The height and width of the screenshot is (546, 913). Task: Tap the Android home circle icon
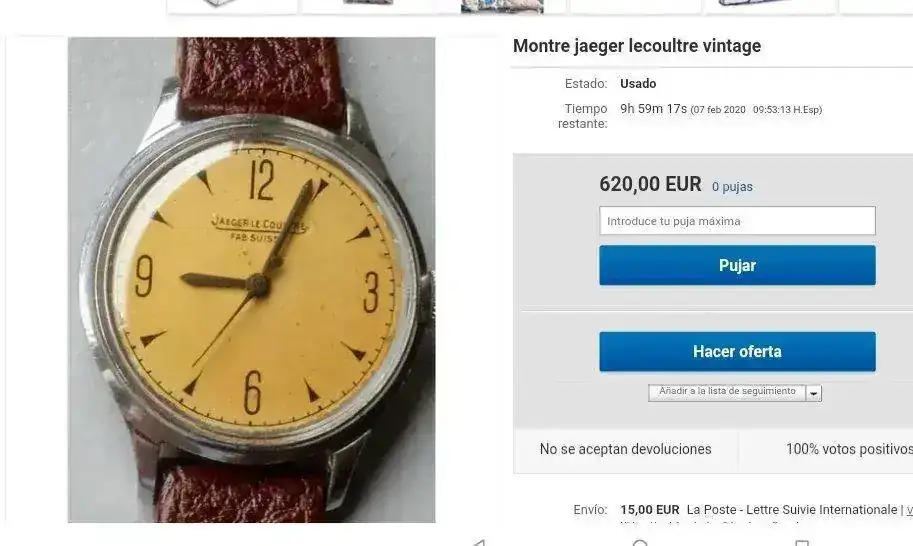pyautogui.click(x=640, y=543)
